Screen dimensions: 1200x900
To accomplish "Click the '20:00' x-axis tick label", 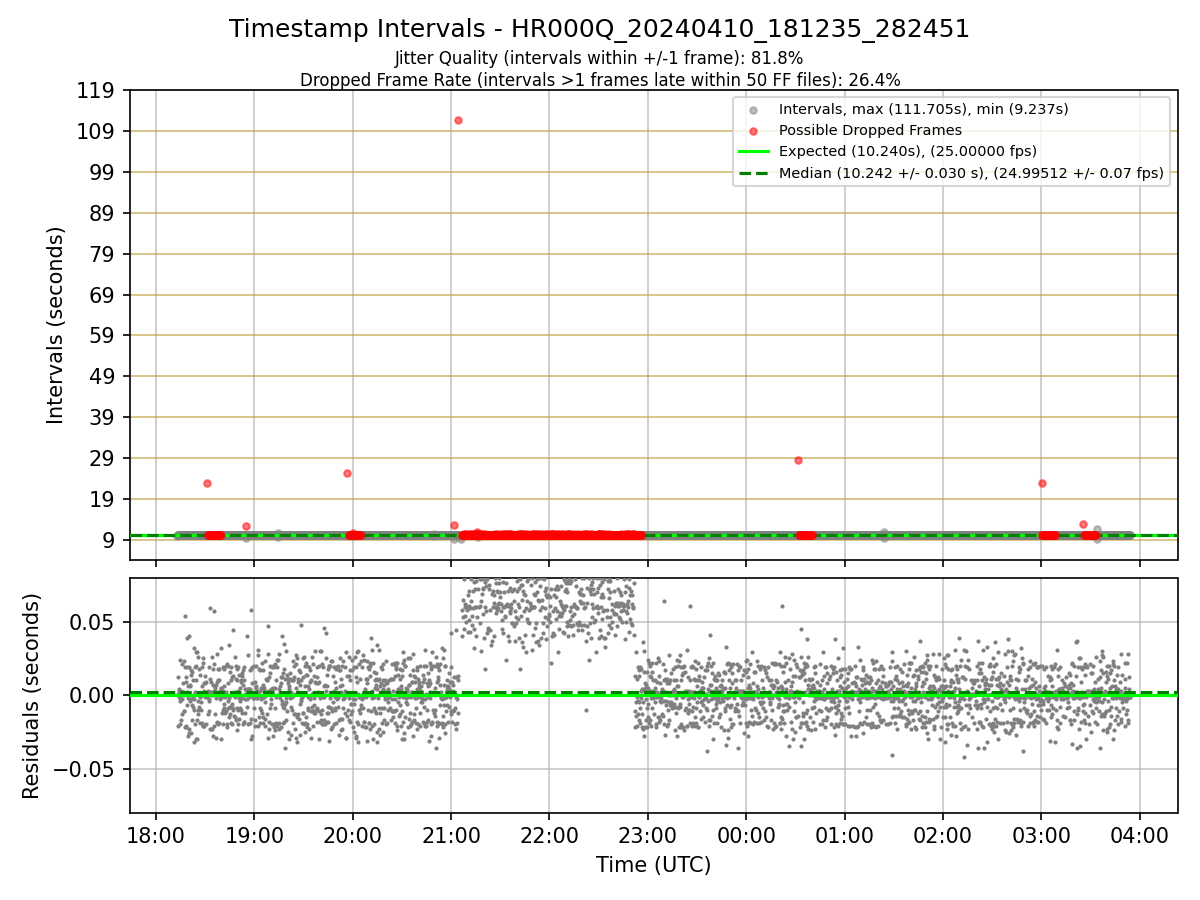I will 352,834.
